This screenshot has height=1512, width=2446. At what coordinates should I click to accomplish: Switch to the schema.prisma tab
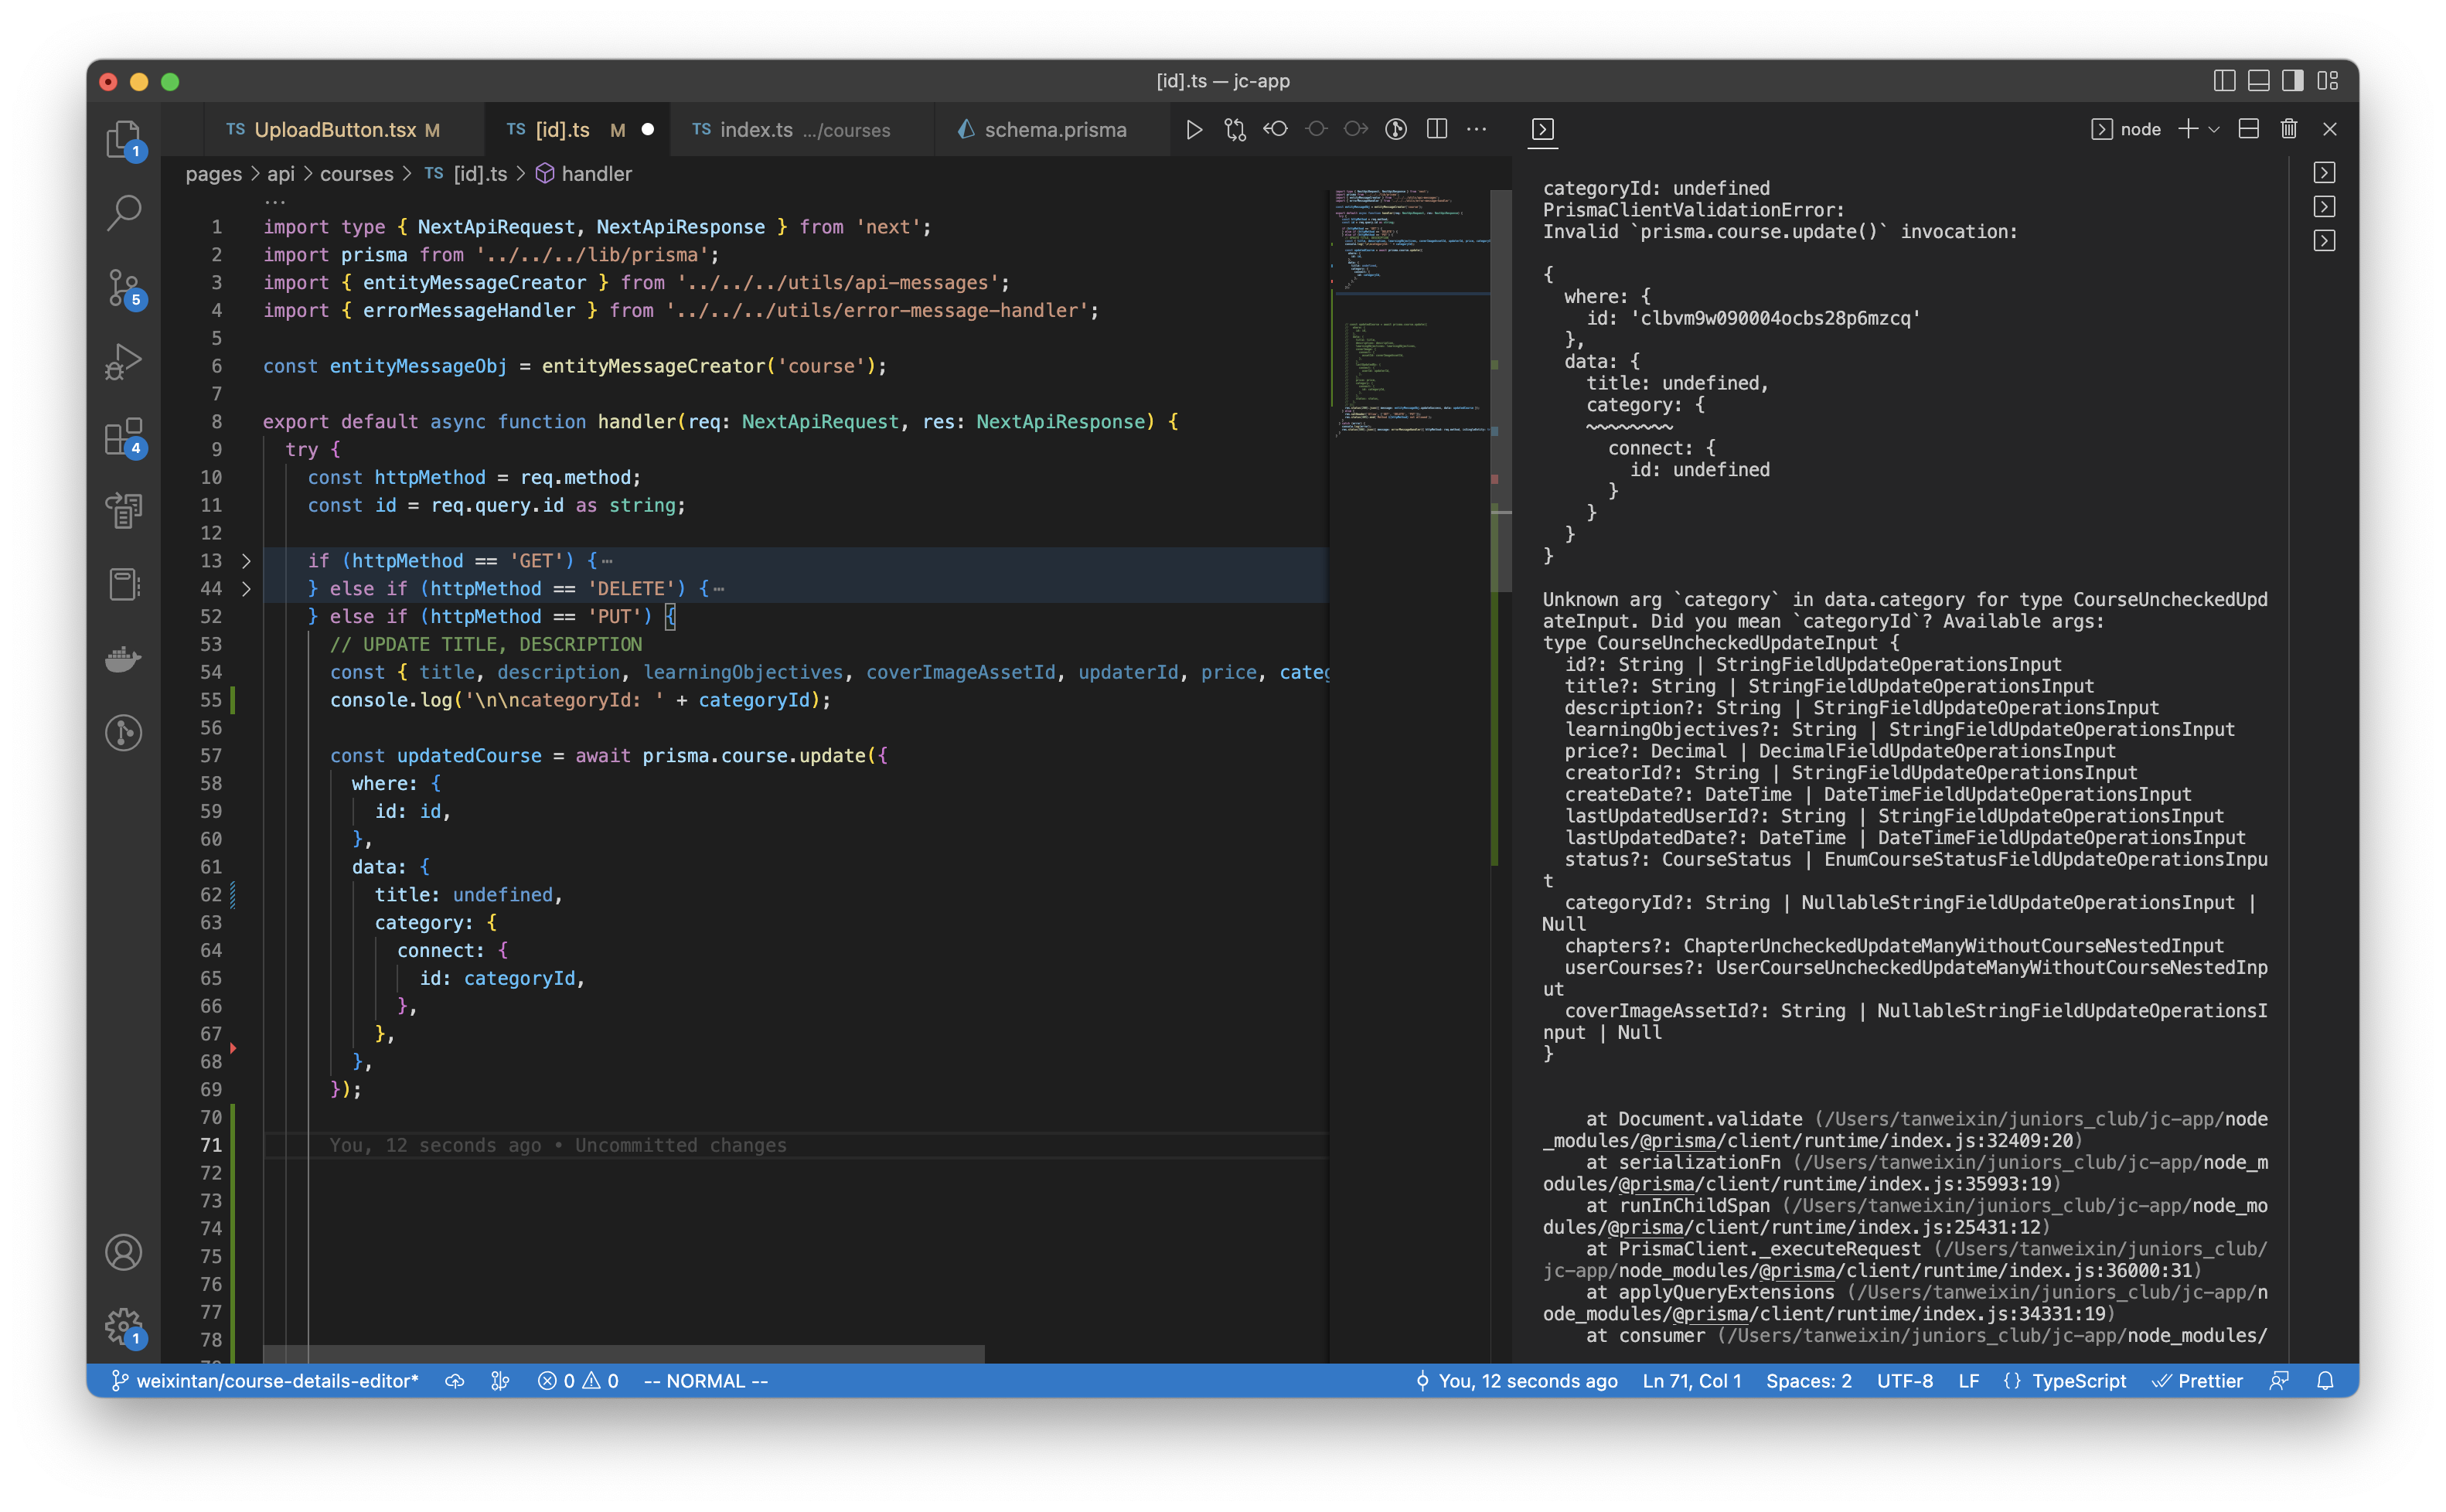(x=1054, y=129)
